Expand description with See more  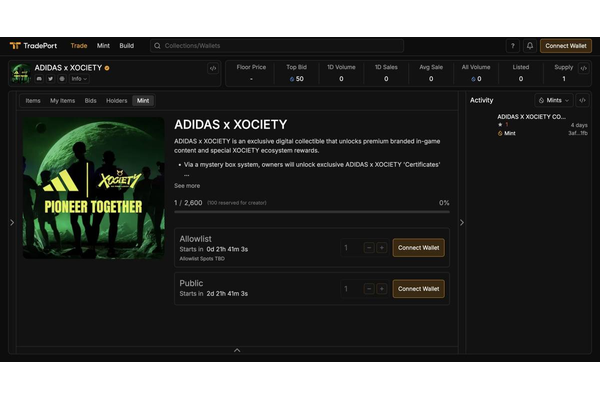(187, 186)
